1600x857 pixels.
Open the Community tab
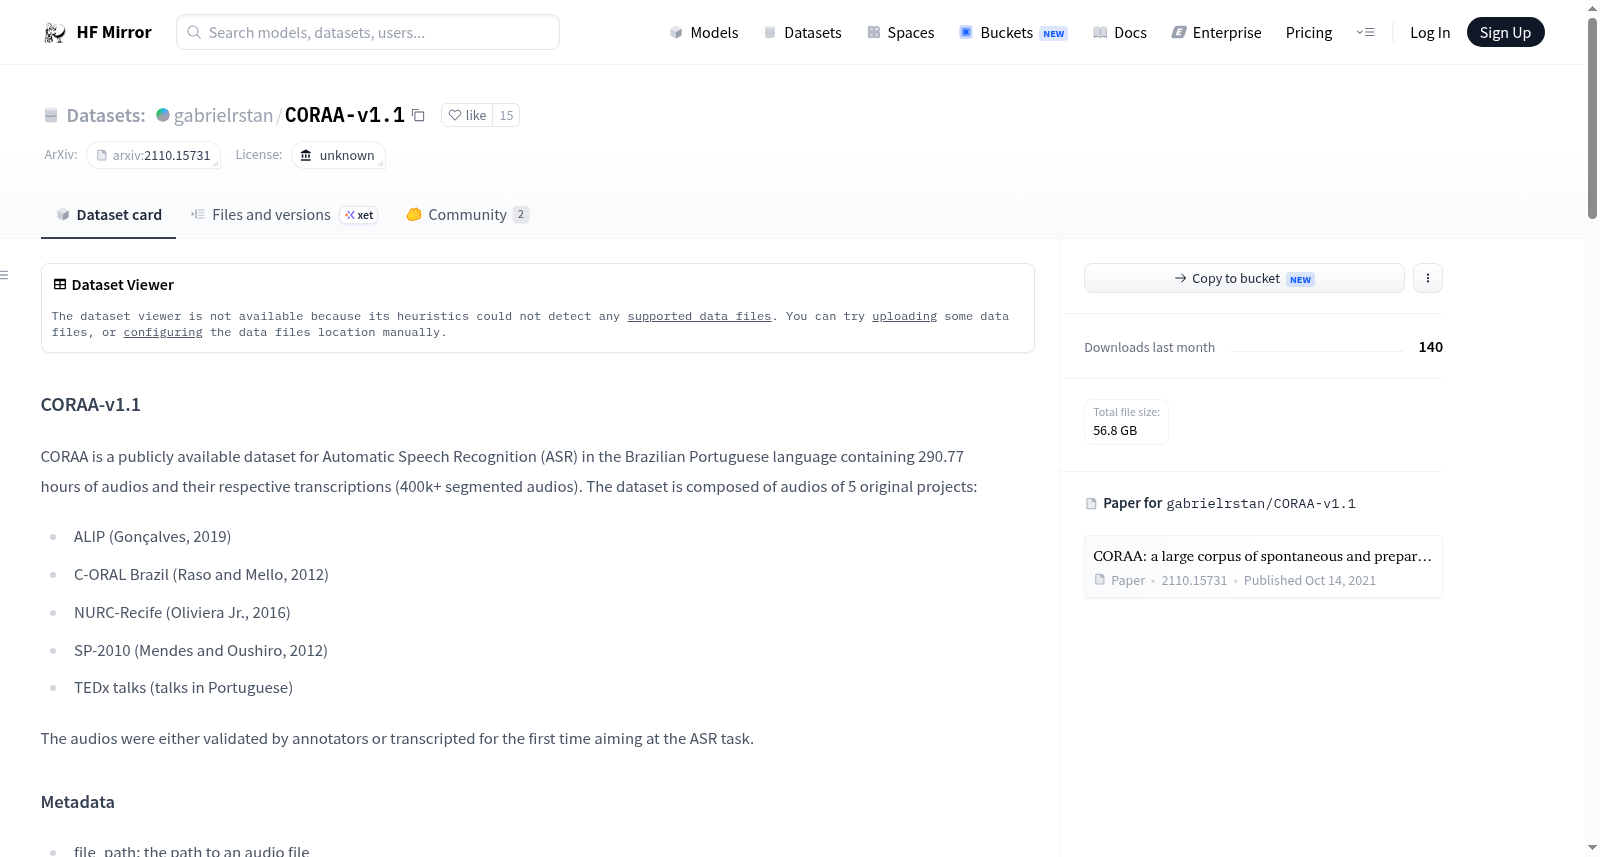pos(467,215)
